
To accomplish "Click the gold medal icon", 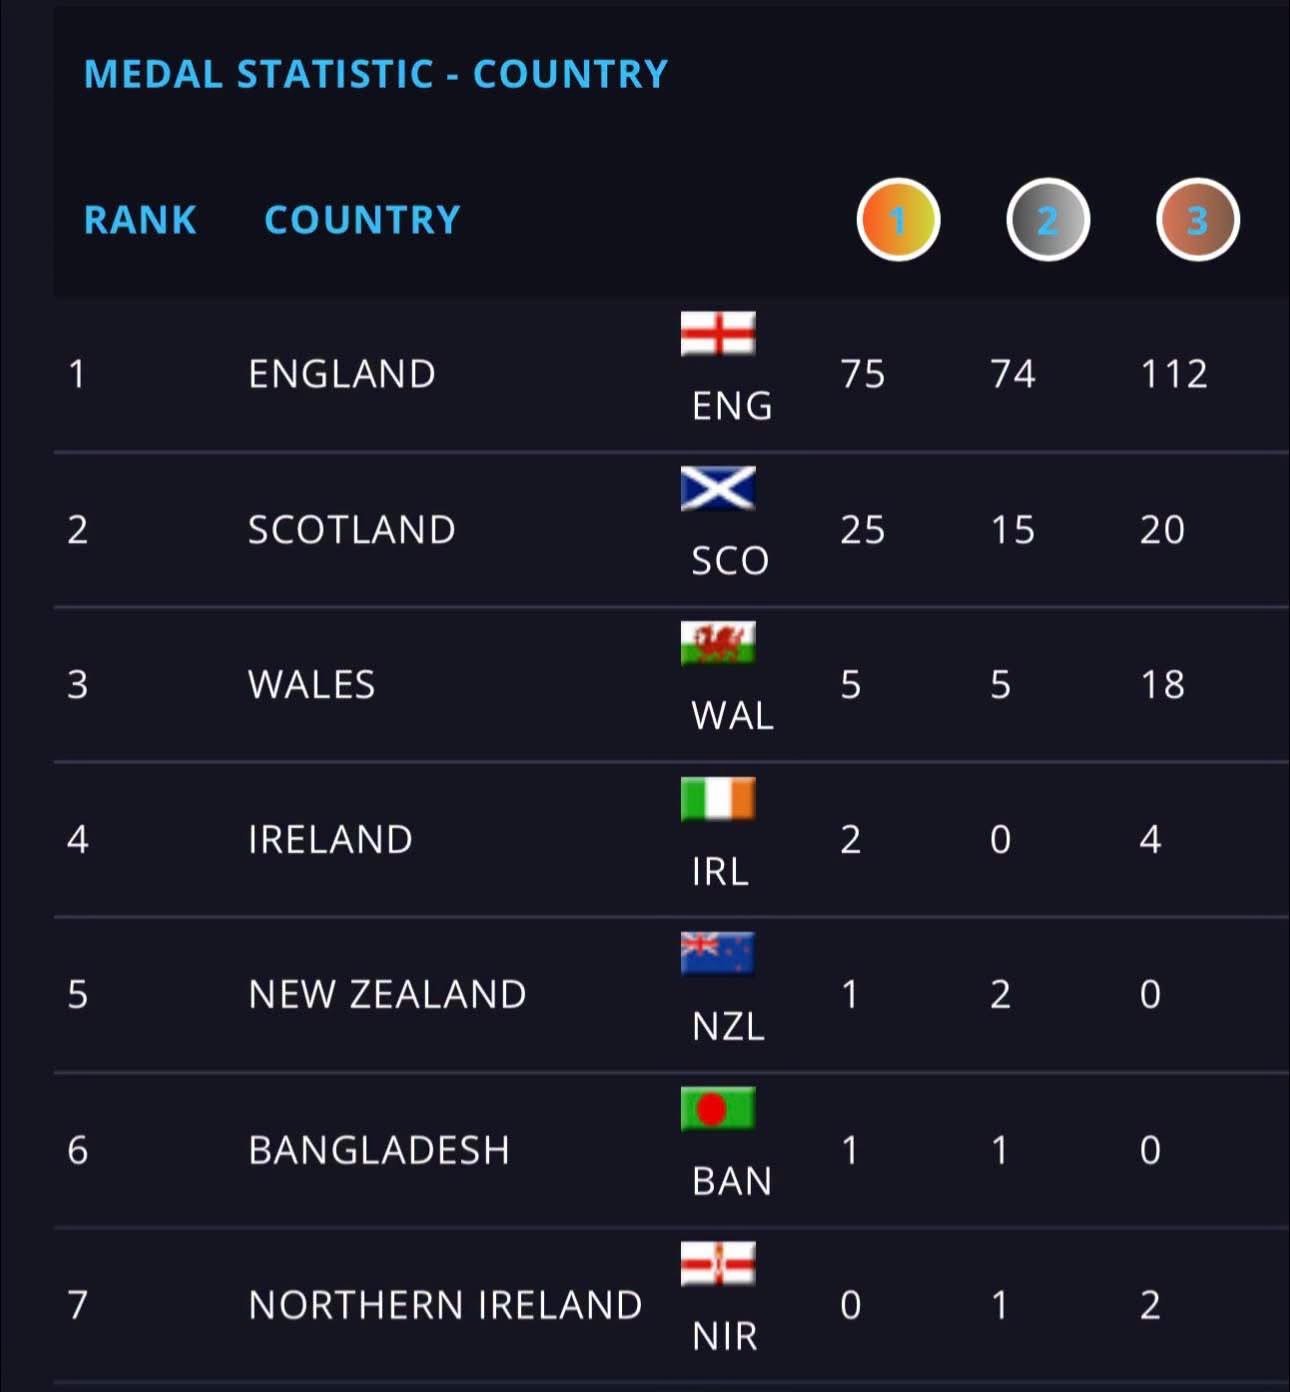I will click(898, 220).
